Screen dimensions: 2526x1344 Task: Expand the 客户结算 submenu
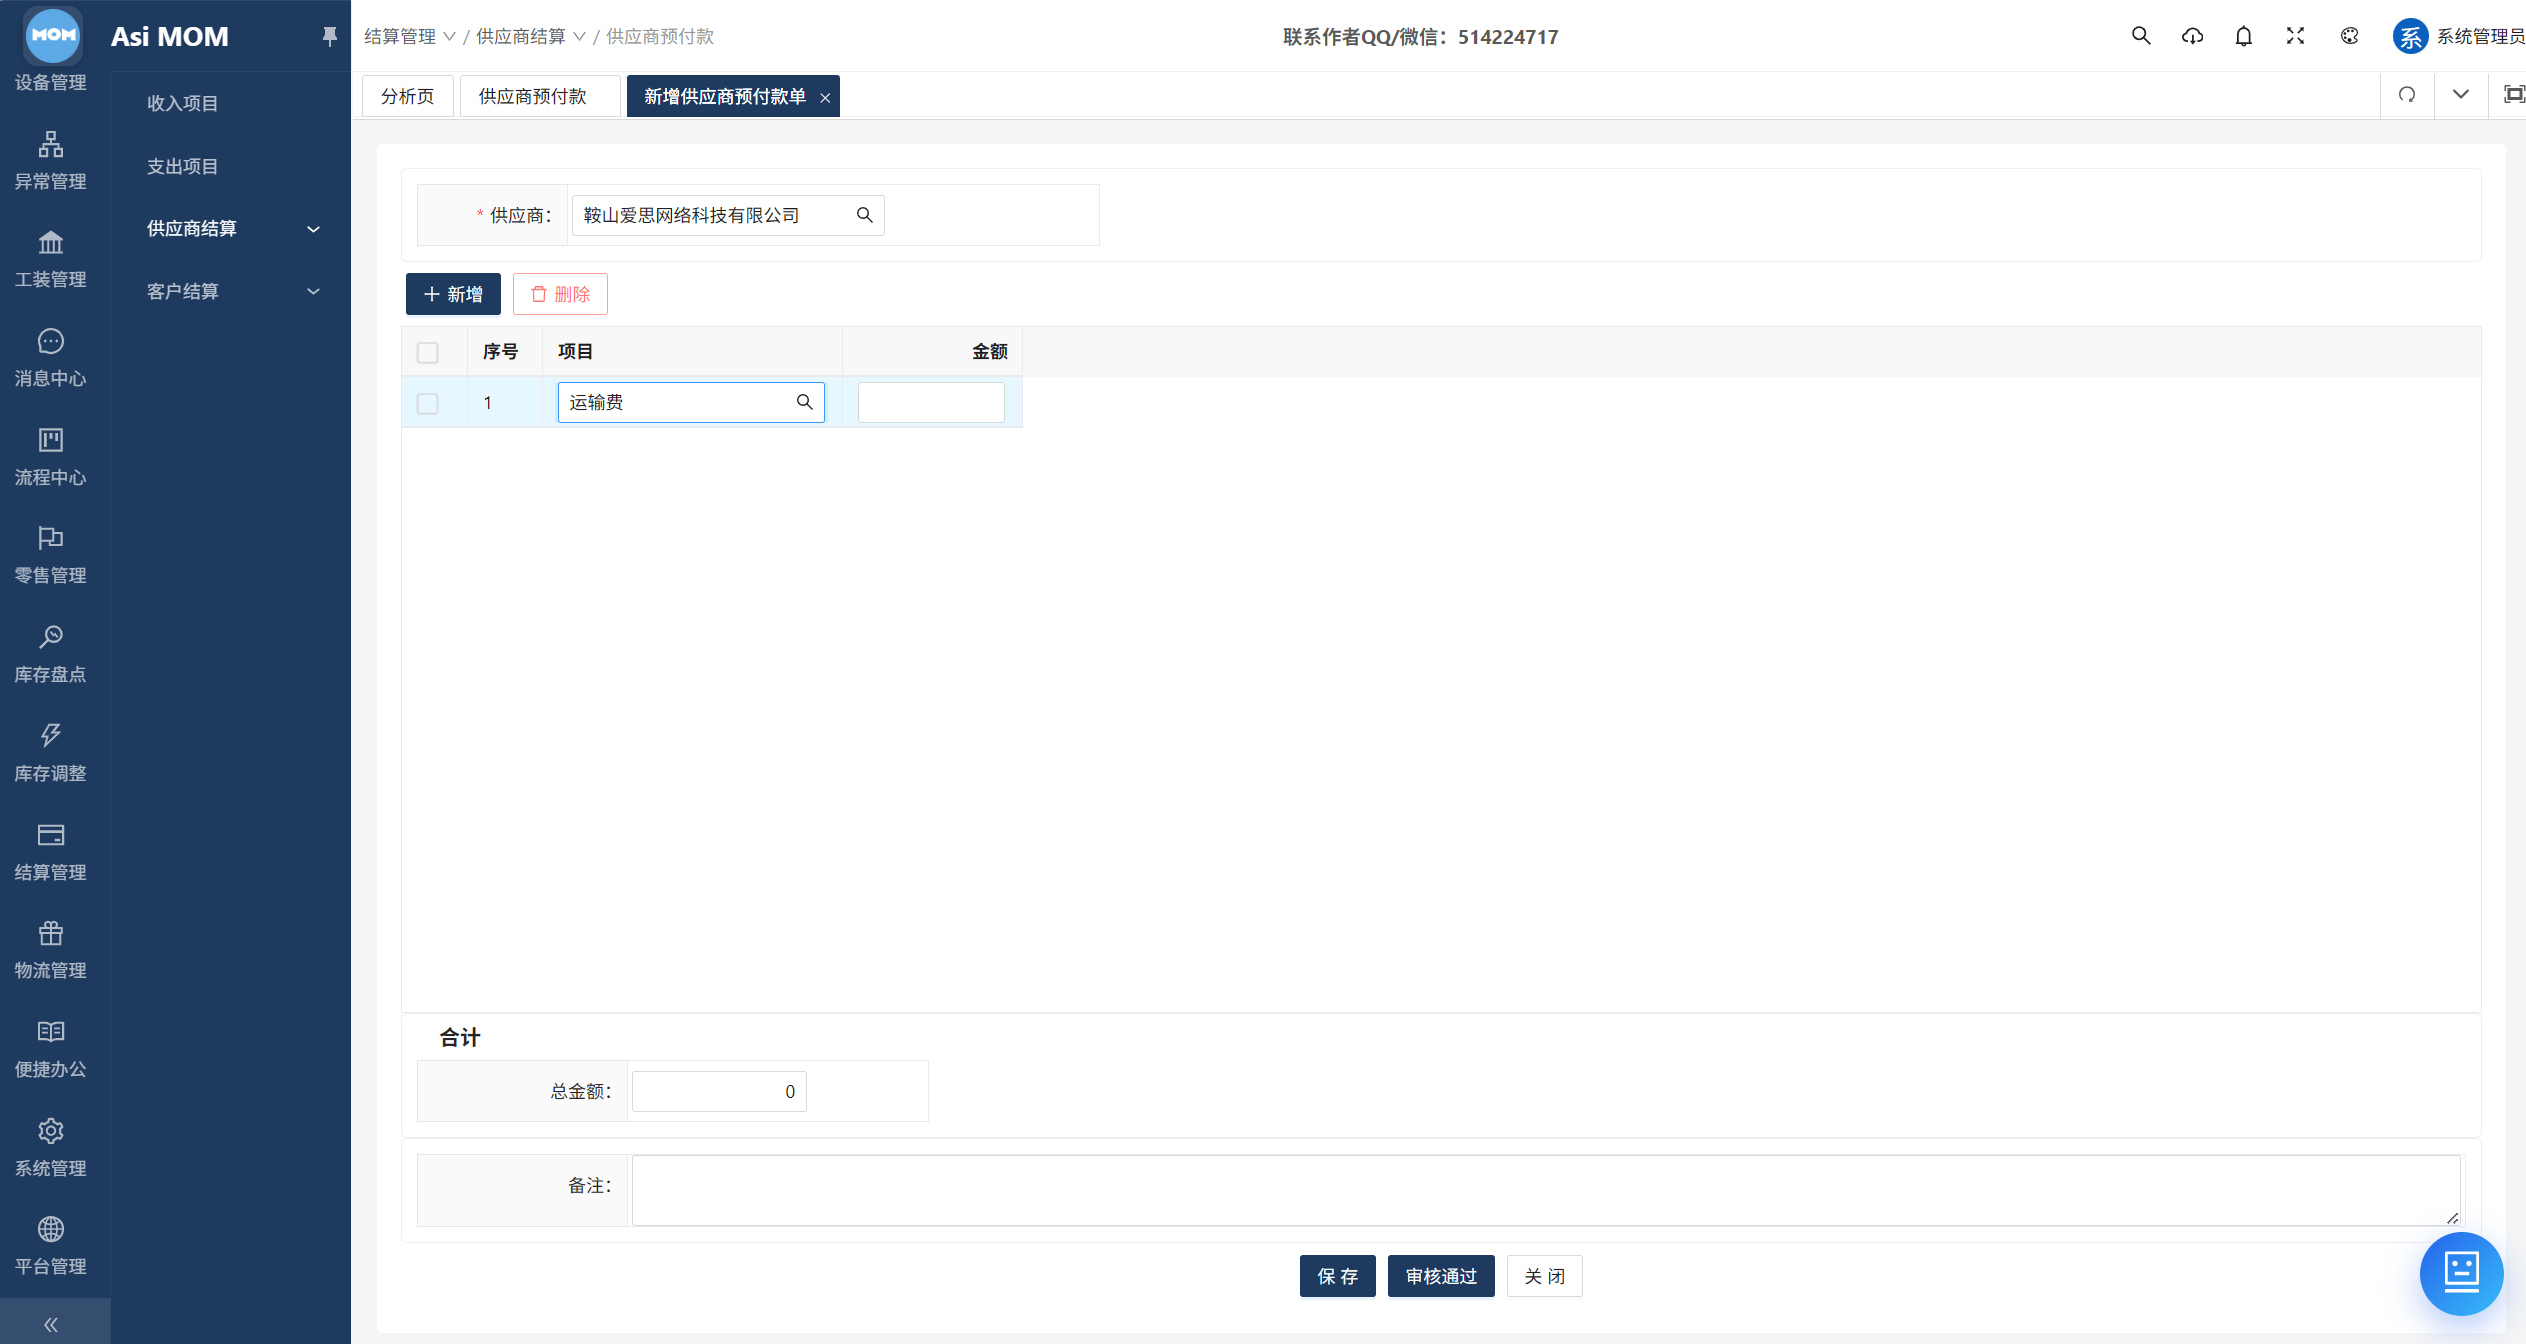point(231,291)
